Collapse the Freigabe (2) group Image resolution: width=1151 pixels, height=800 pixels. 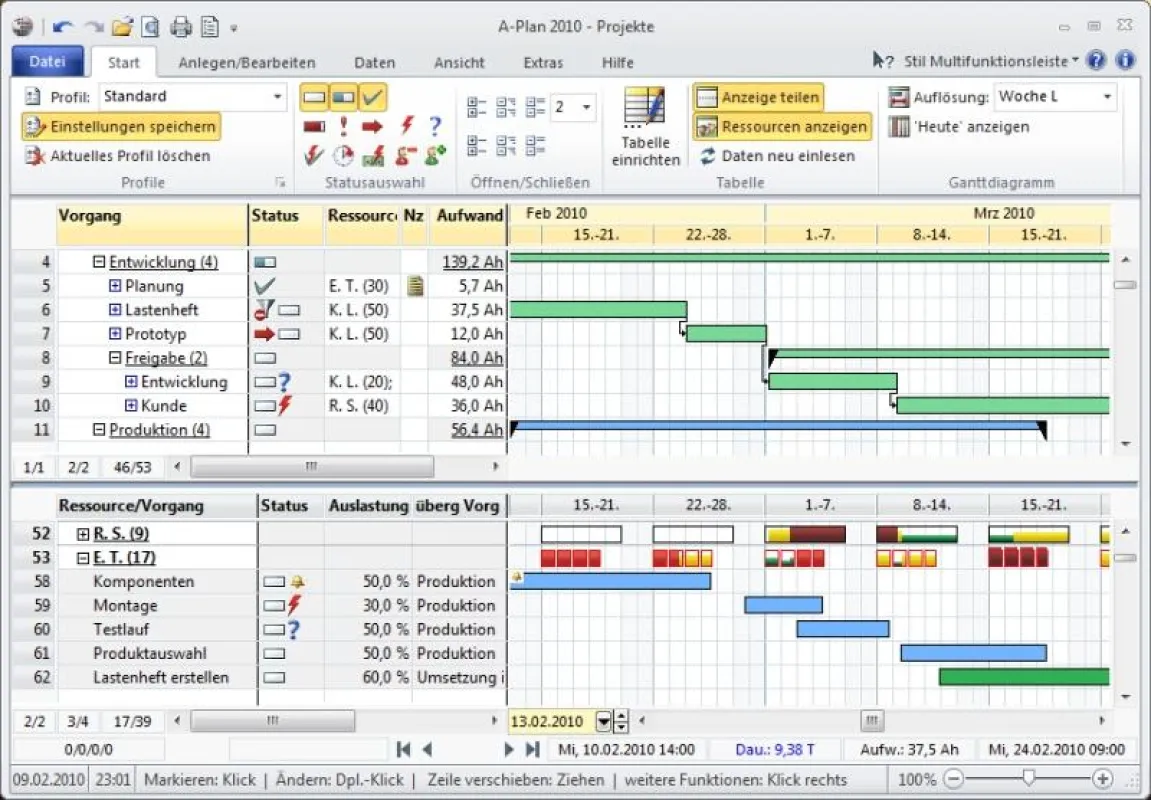pos(115,357)
